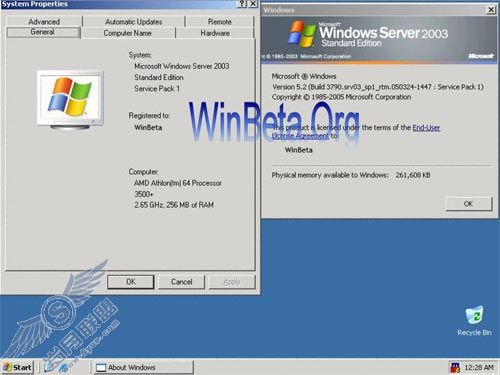
Task: Click the "Physical memory available to Windows:" label
Action: click(330, 175)
